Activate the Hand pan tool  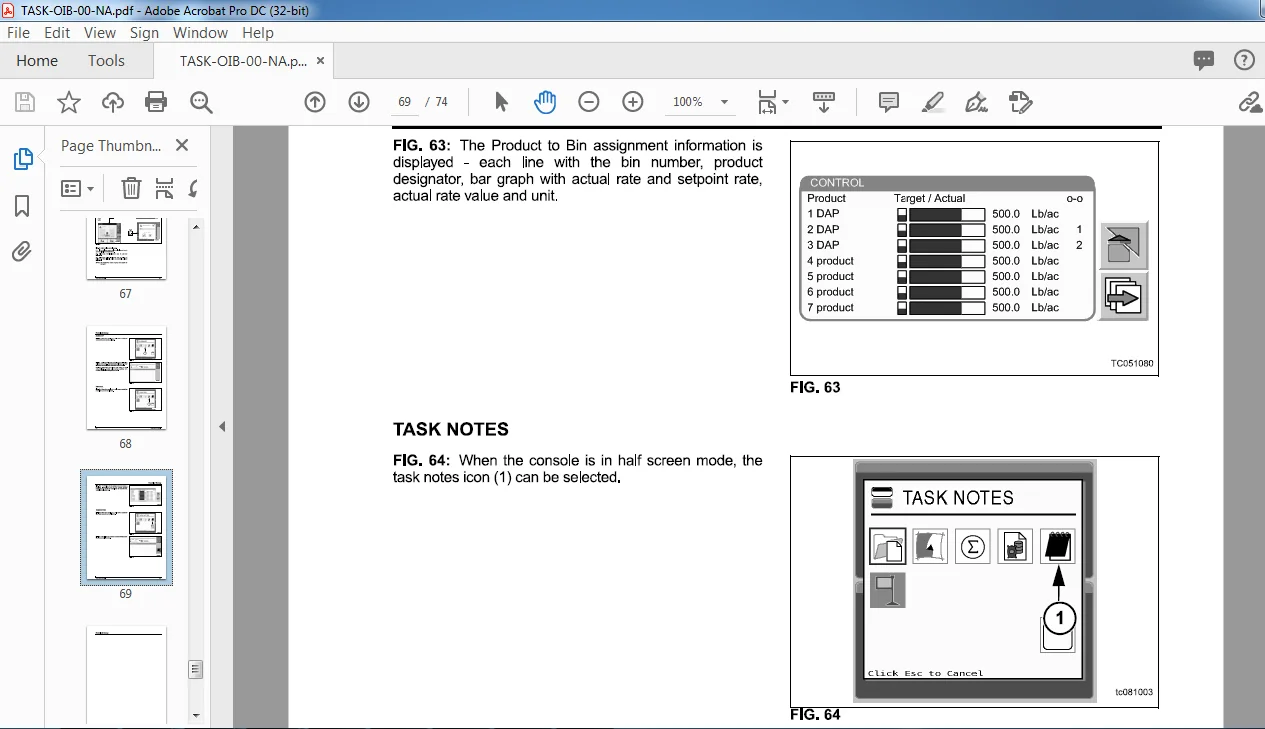[x=545, y=102]
